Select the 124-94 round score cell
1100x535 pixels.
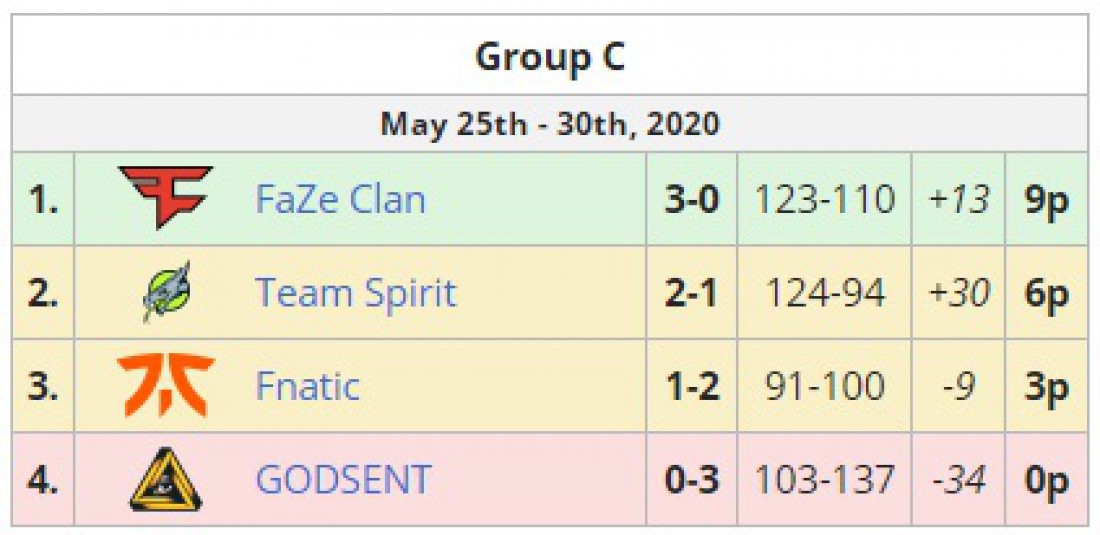824,293
